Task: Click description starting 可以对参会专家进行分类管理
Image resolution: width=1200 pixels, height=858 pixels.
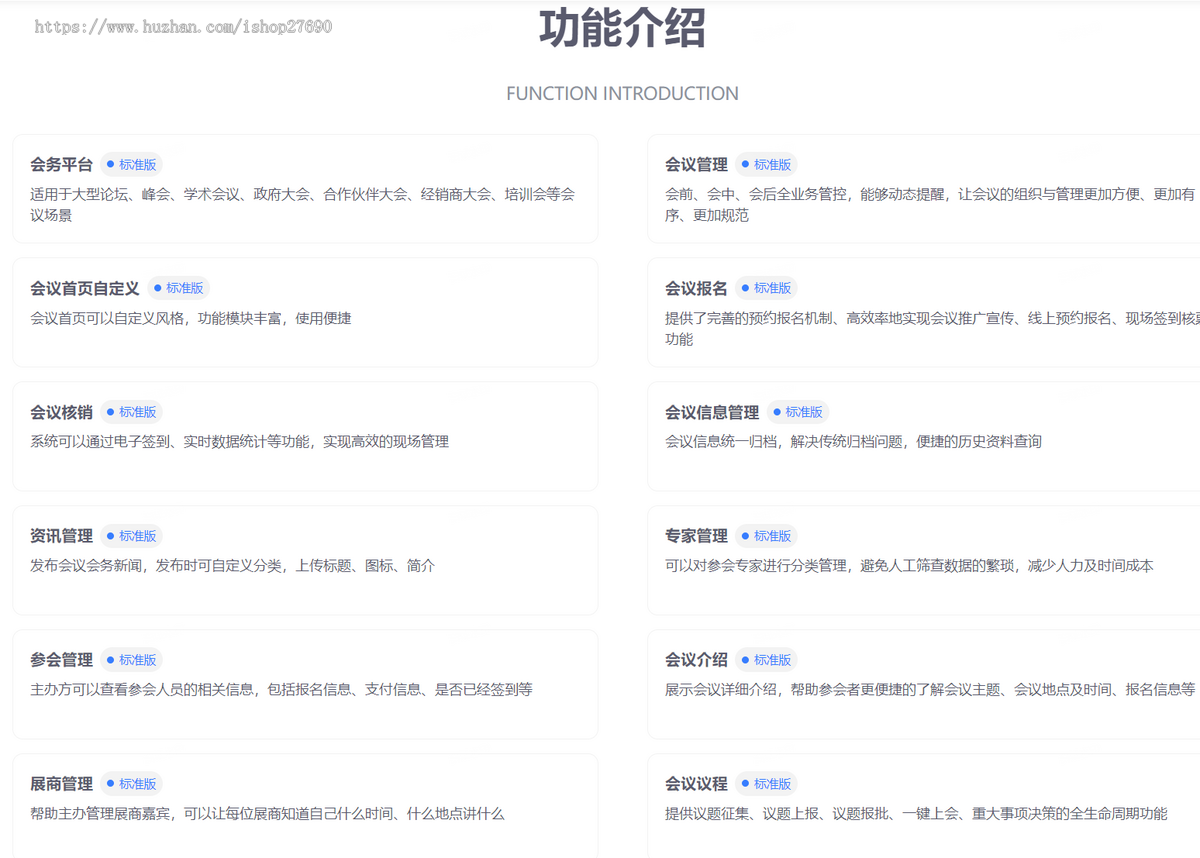Action: click(x=909, y=565)
